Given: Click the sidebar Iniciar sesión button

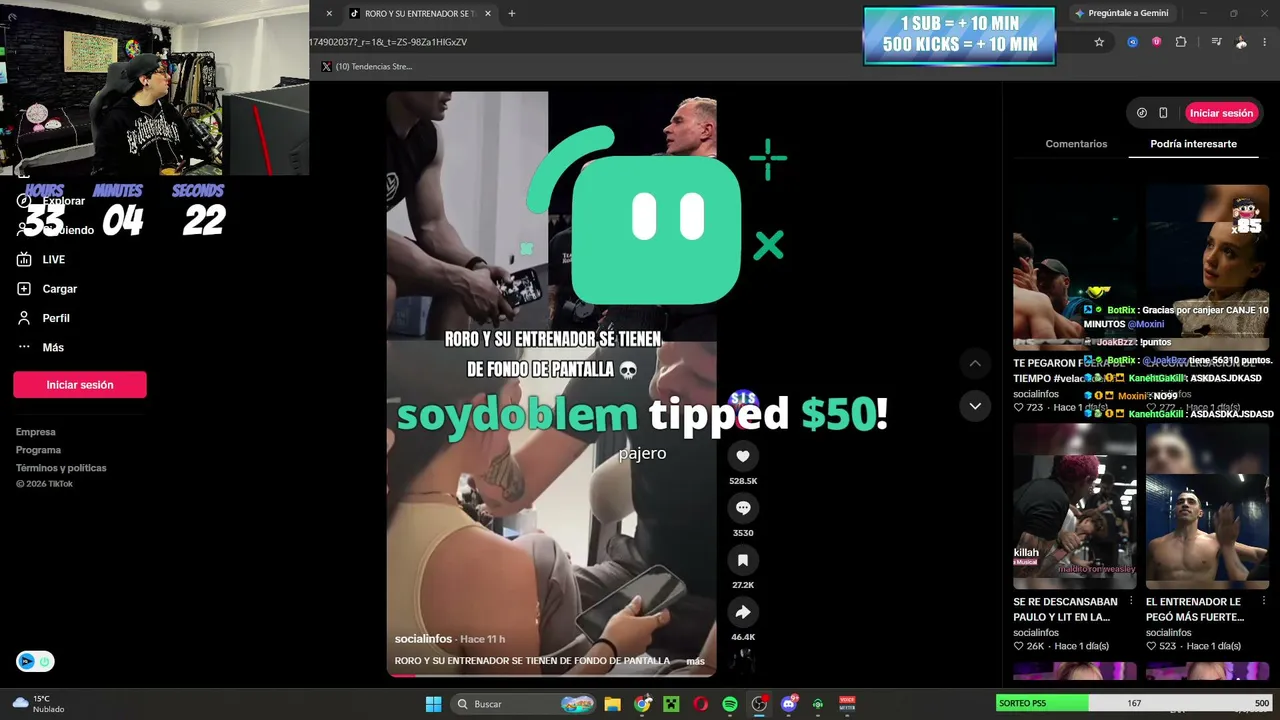Looking at the screenshot, I should 80,385.
